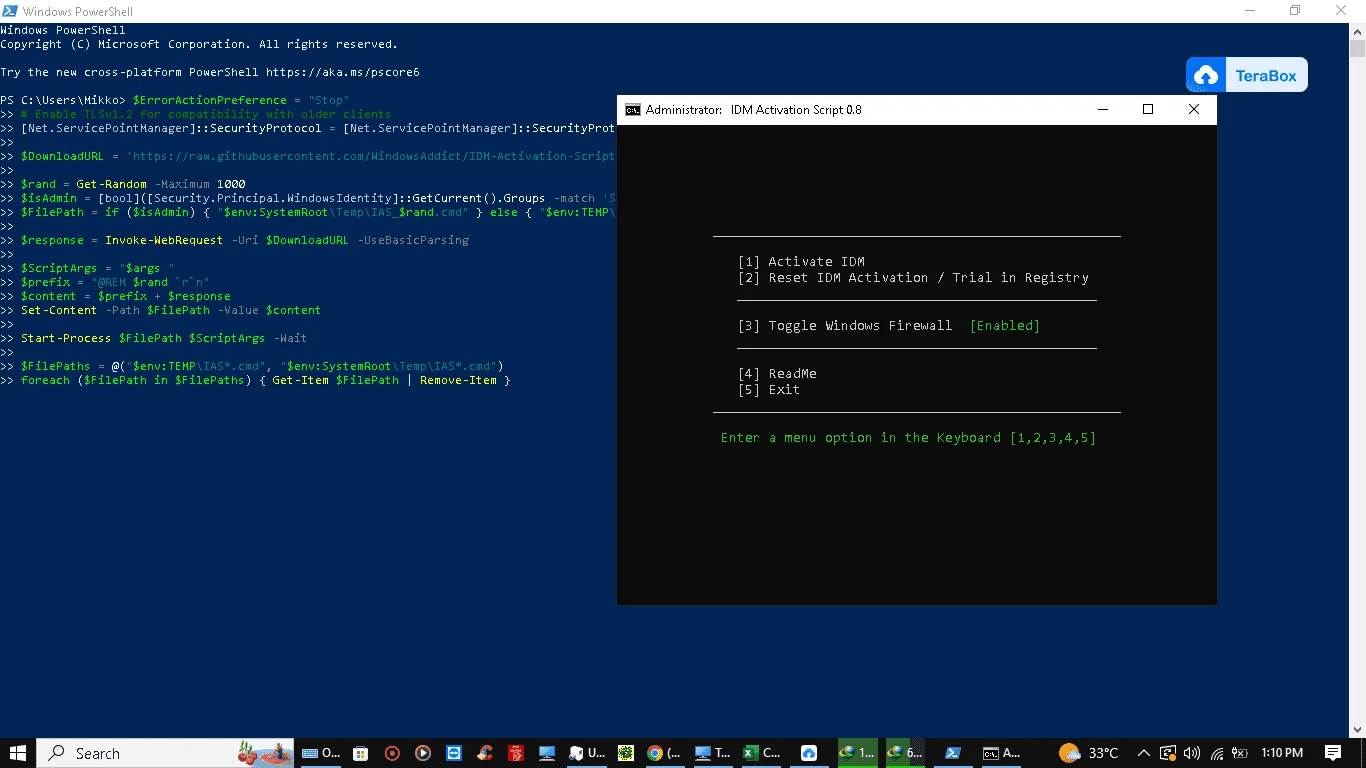The image size is (1366, 768).
Task: Click the '$response = Invoke-WebRequest' line
Action: click(245, 240)
